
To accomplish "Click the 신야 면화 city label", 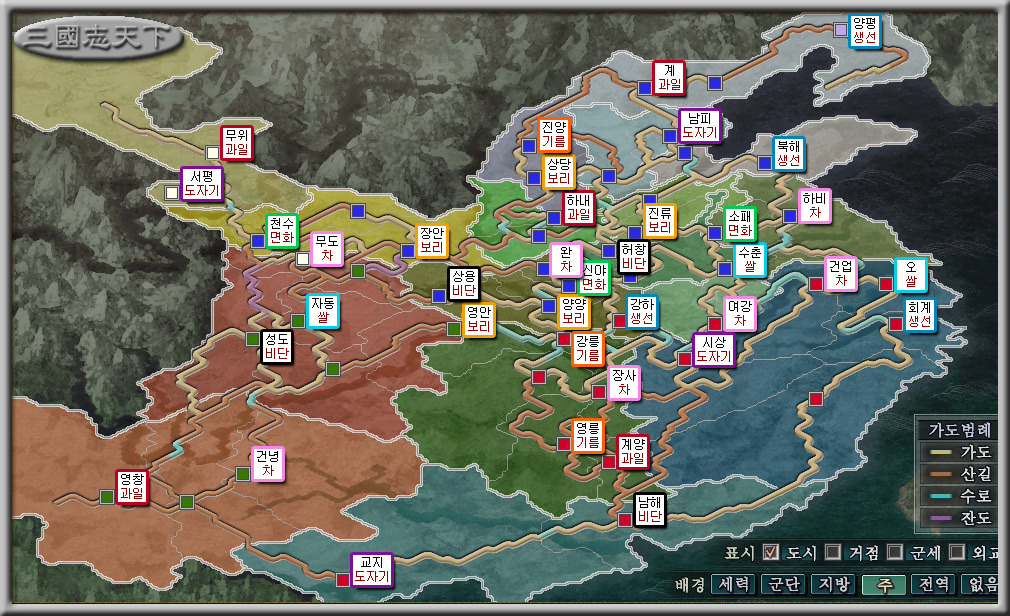I will (x=594, y=278).
